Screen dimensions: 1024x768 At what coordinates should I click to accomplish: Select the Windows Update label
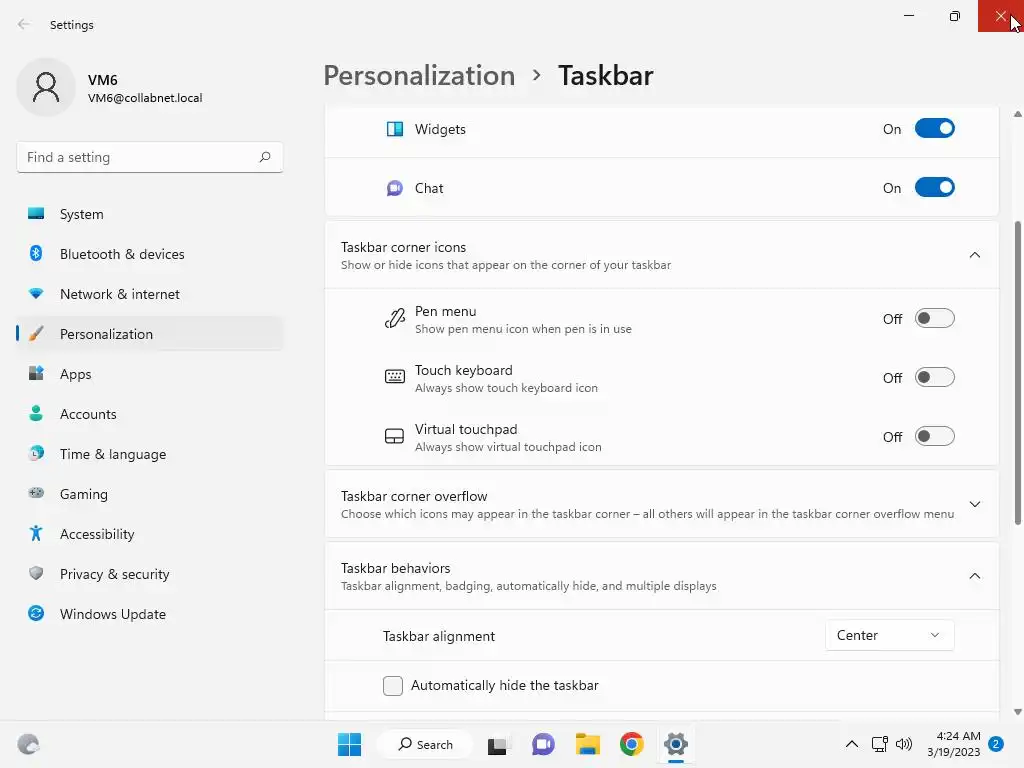click(x=113, y=614)
